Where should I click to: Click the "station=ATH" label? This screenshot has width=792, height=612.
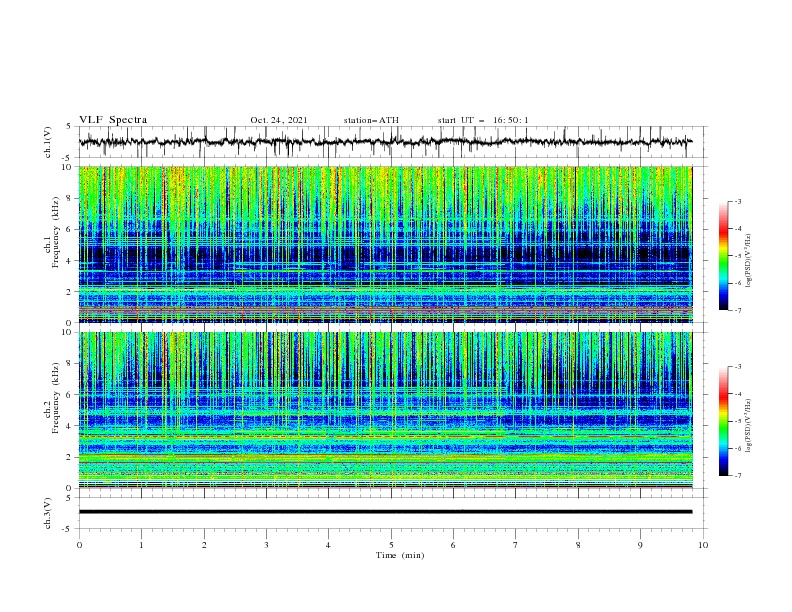(x=371, y=120)
